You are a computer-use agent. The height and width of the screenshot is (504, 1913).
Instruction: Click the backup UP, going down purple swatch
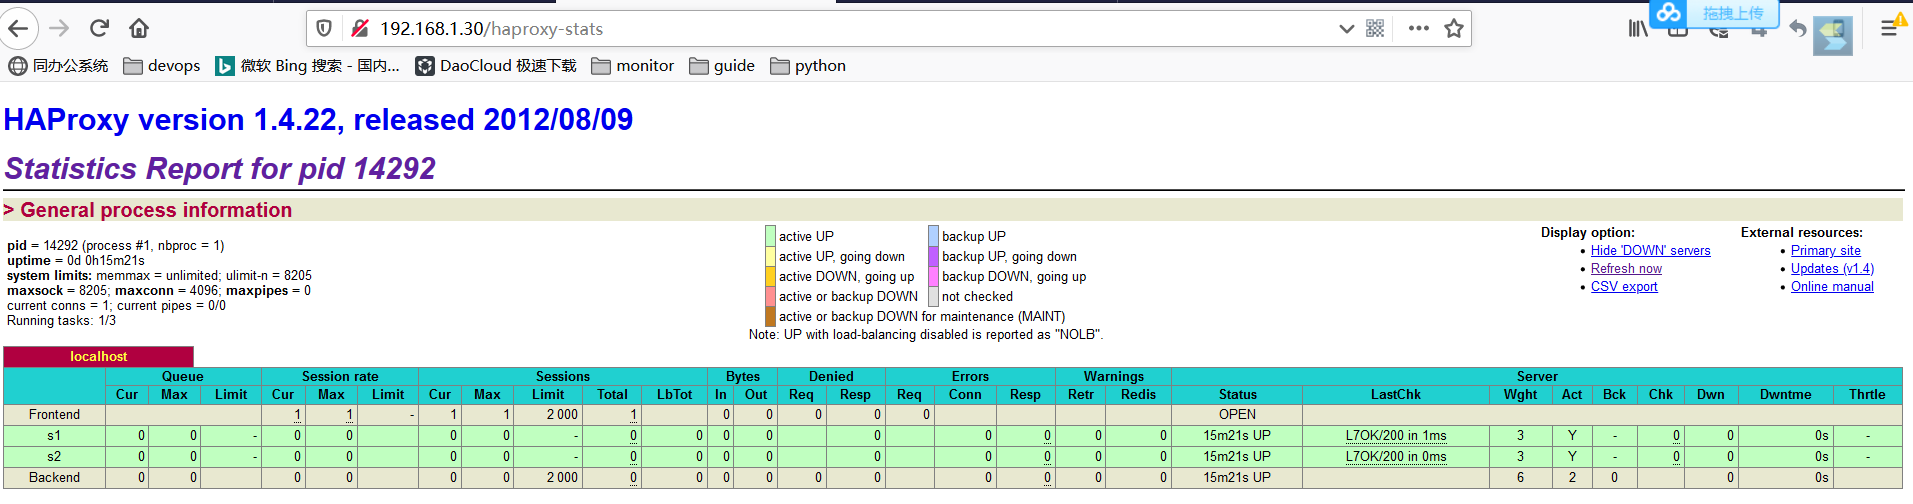[933, 256]
